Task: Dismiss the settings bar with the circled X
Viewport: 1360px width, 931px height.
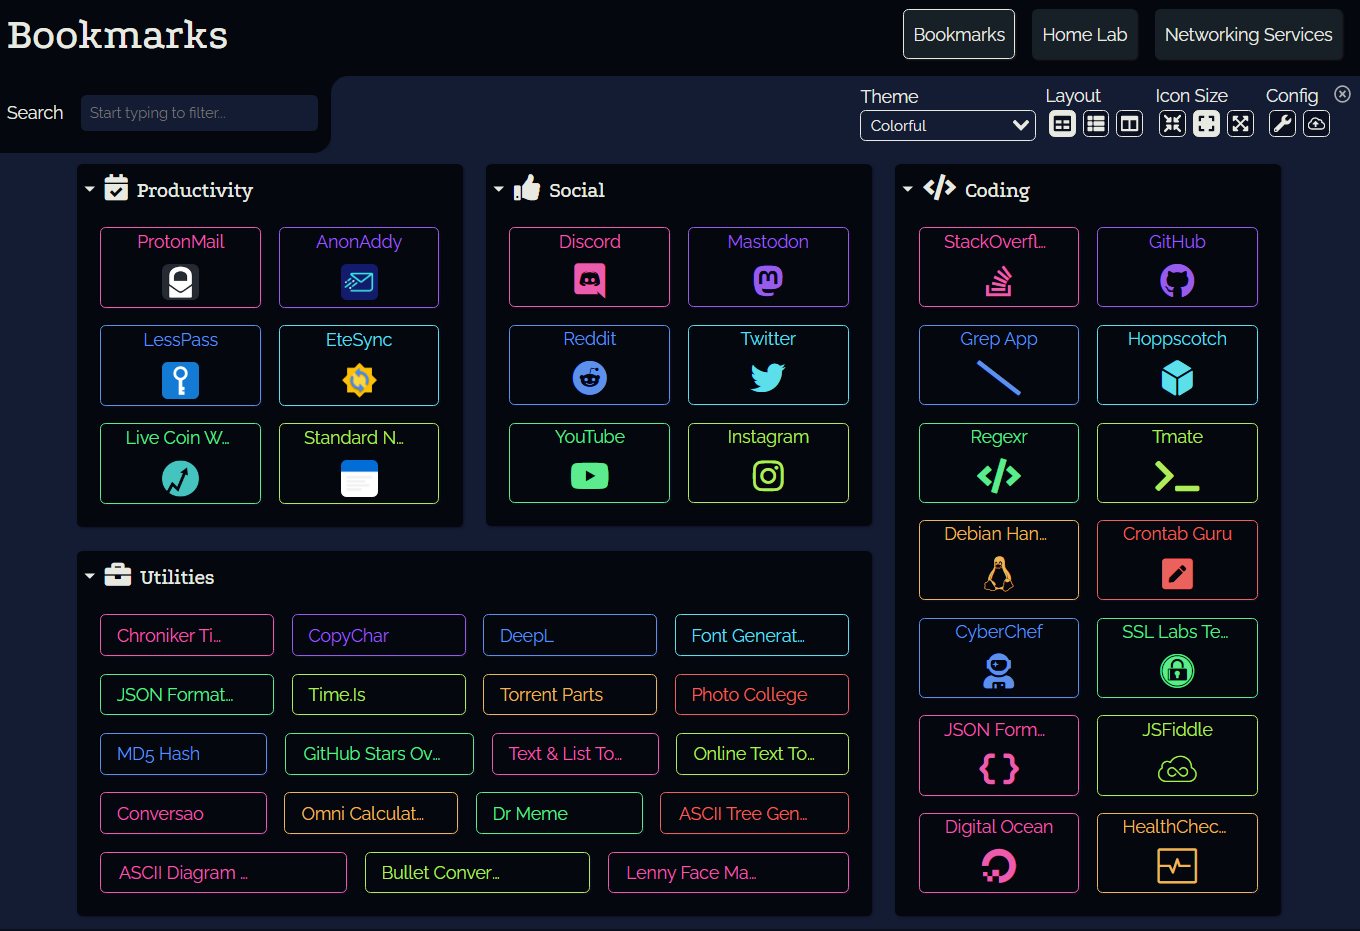Action: click(x=1342, y=93)
